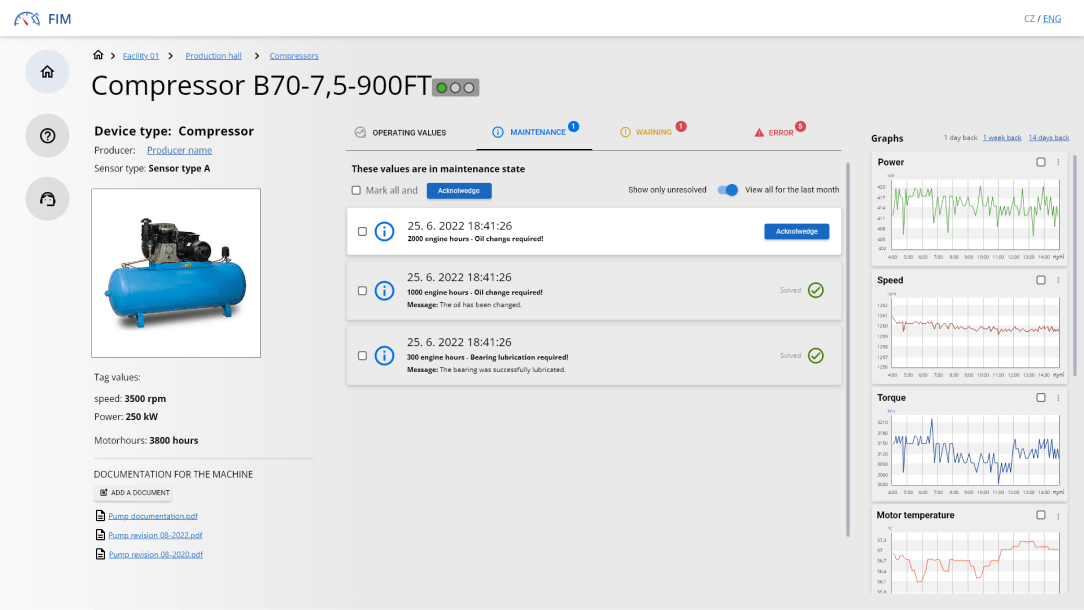This screenshot has height=610, width=1084.
Task: Acknowledge the 2000 engine hours entry
Action: tap(796, 231)
